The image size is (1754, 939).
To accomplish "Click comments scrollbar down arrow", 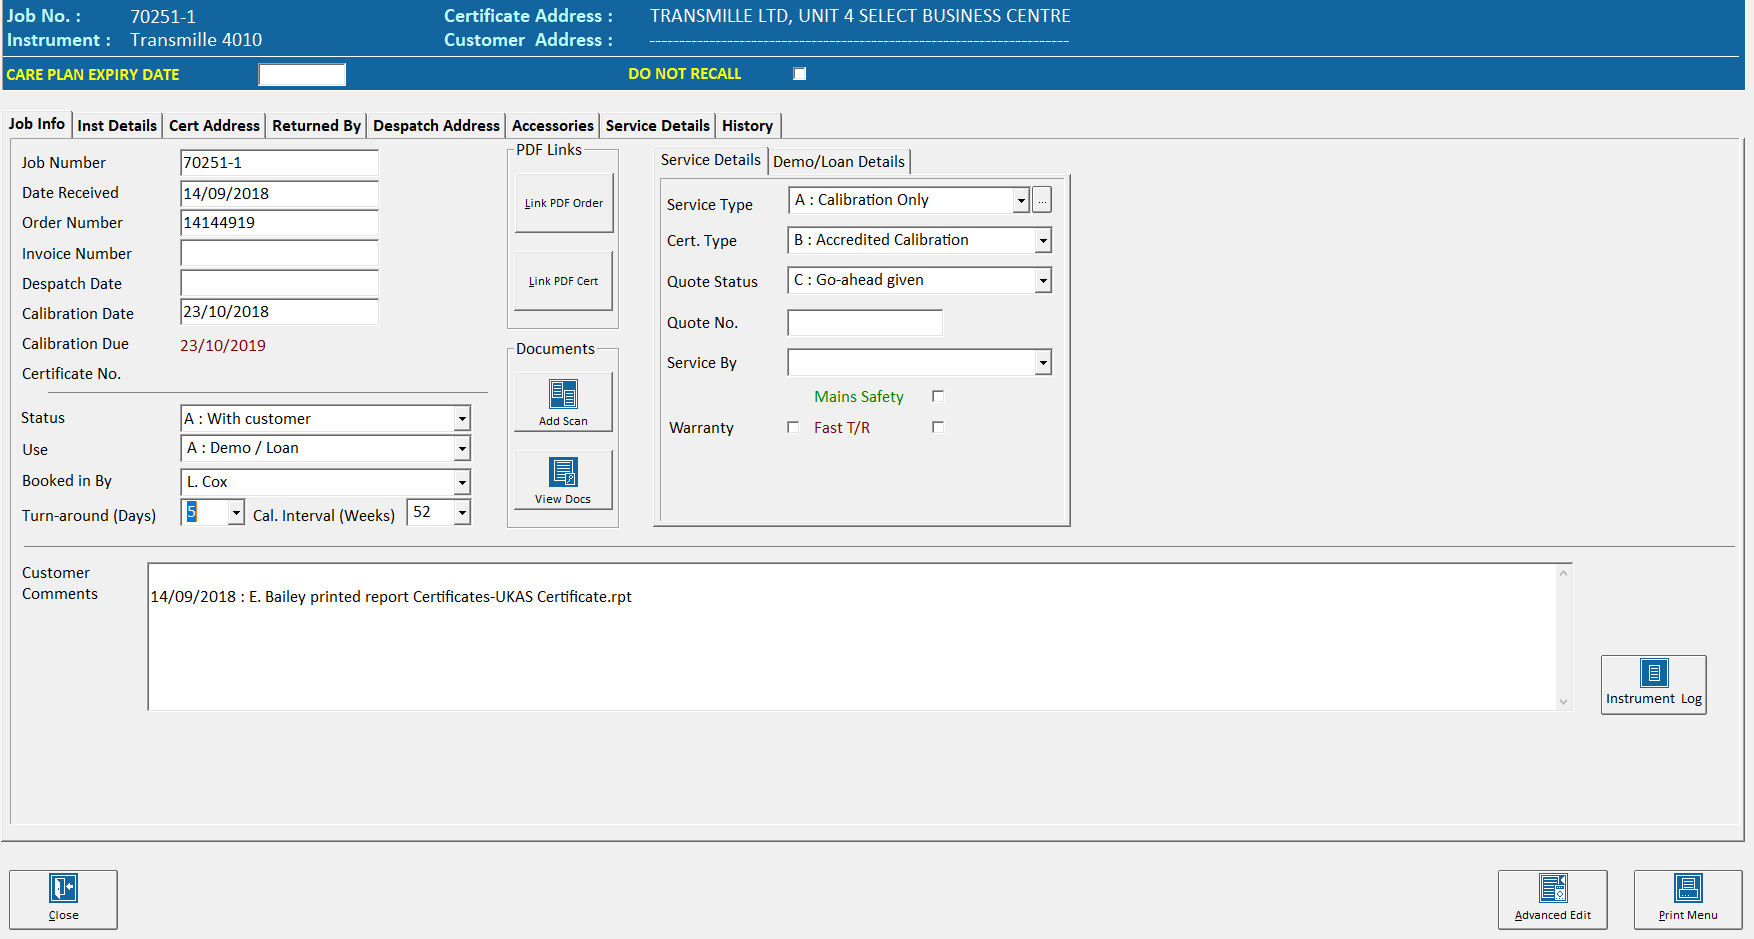I will click(1563, 702).
